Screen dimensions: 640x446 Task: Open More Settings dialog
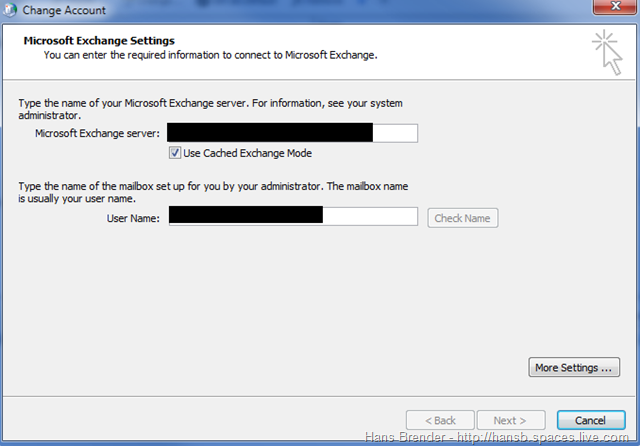[574, 368]
